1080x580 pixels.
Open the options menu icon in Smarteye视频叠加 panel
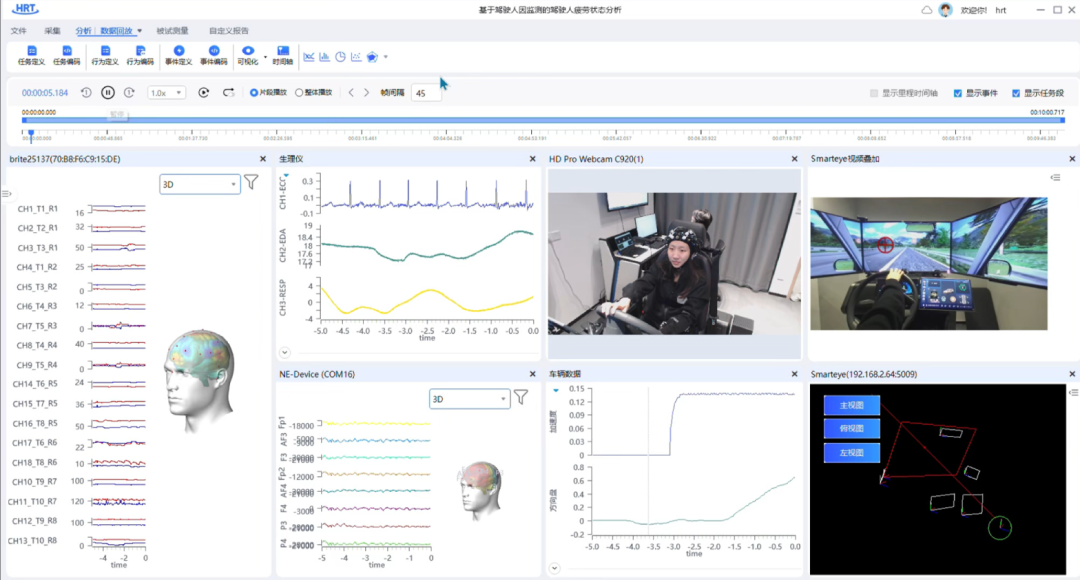coord(1055,178)
